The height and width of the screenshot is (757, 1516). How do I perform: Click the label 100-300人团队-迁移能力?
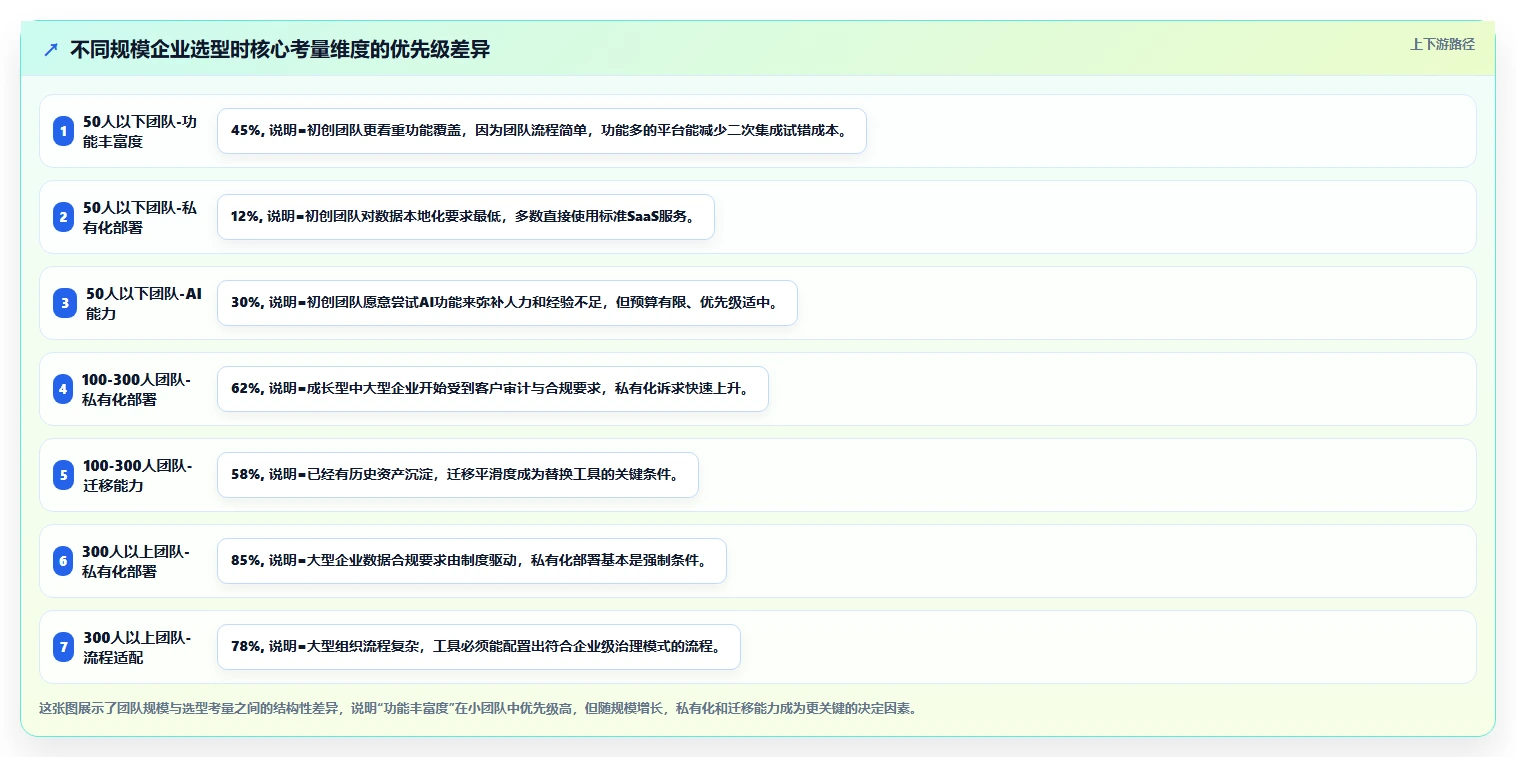coord(137,475)
